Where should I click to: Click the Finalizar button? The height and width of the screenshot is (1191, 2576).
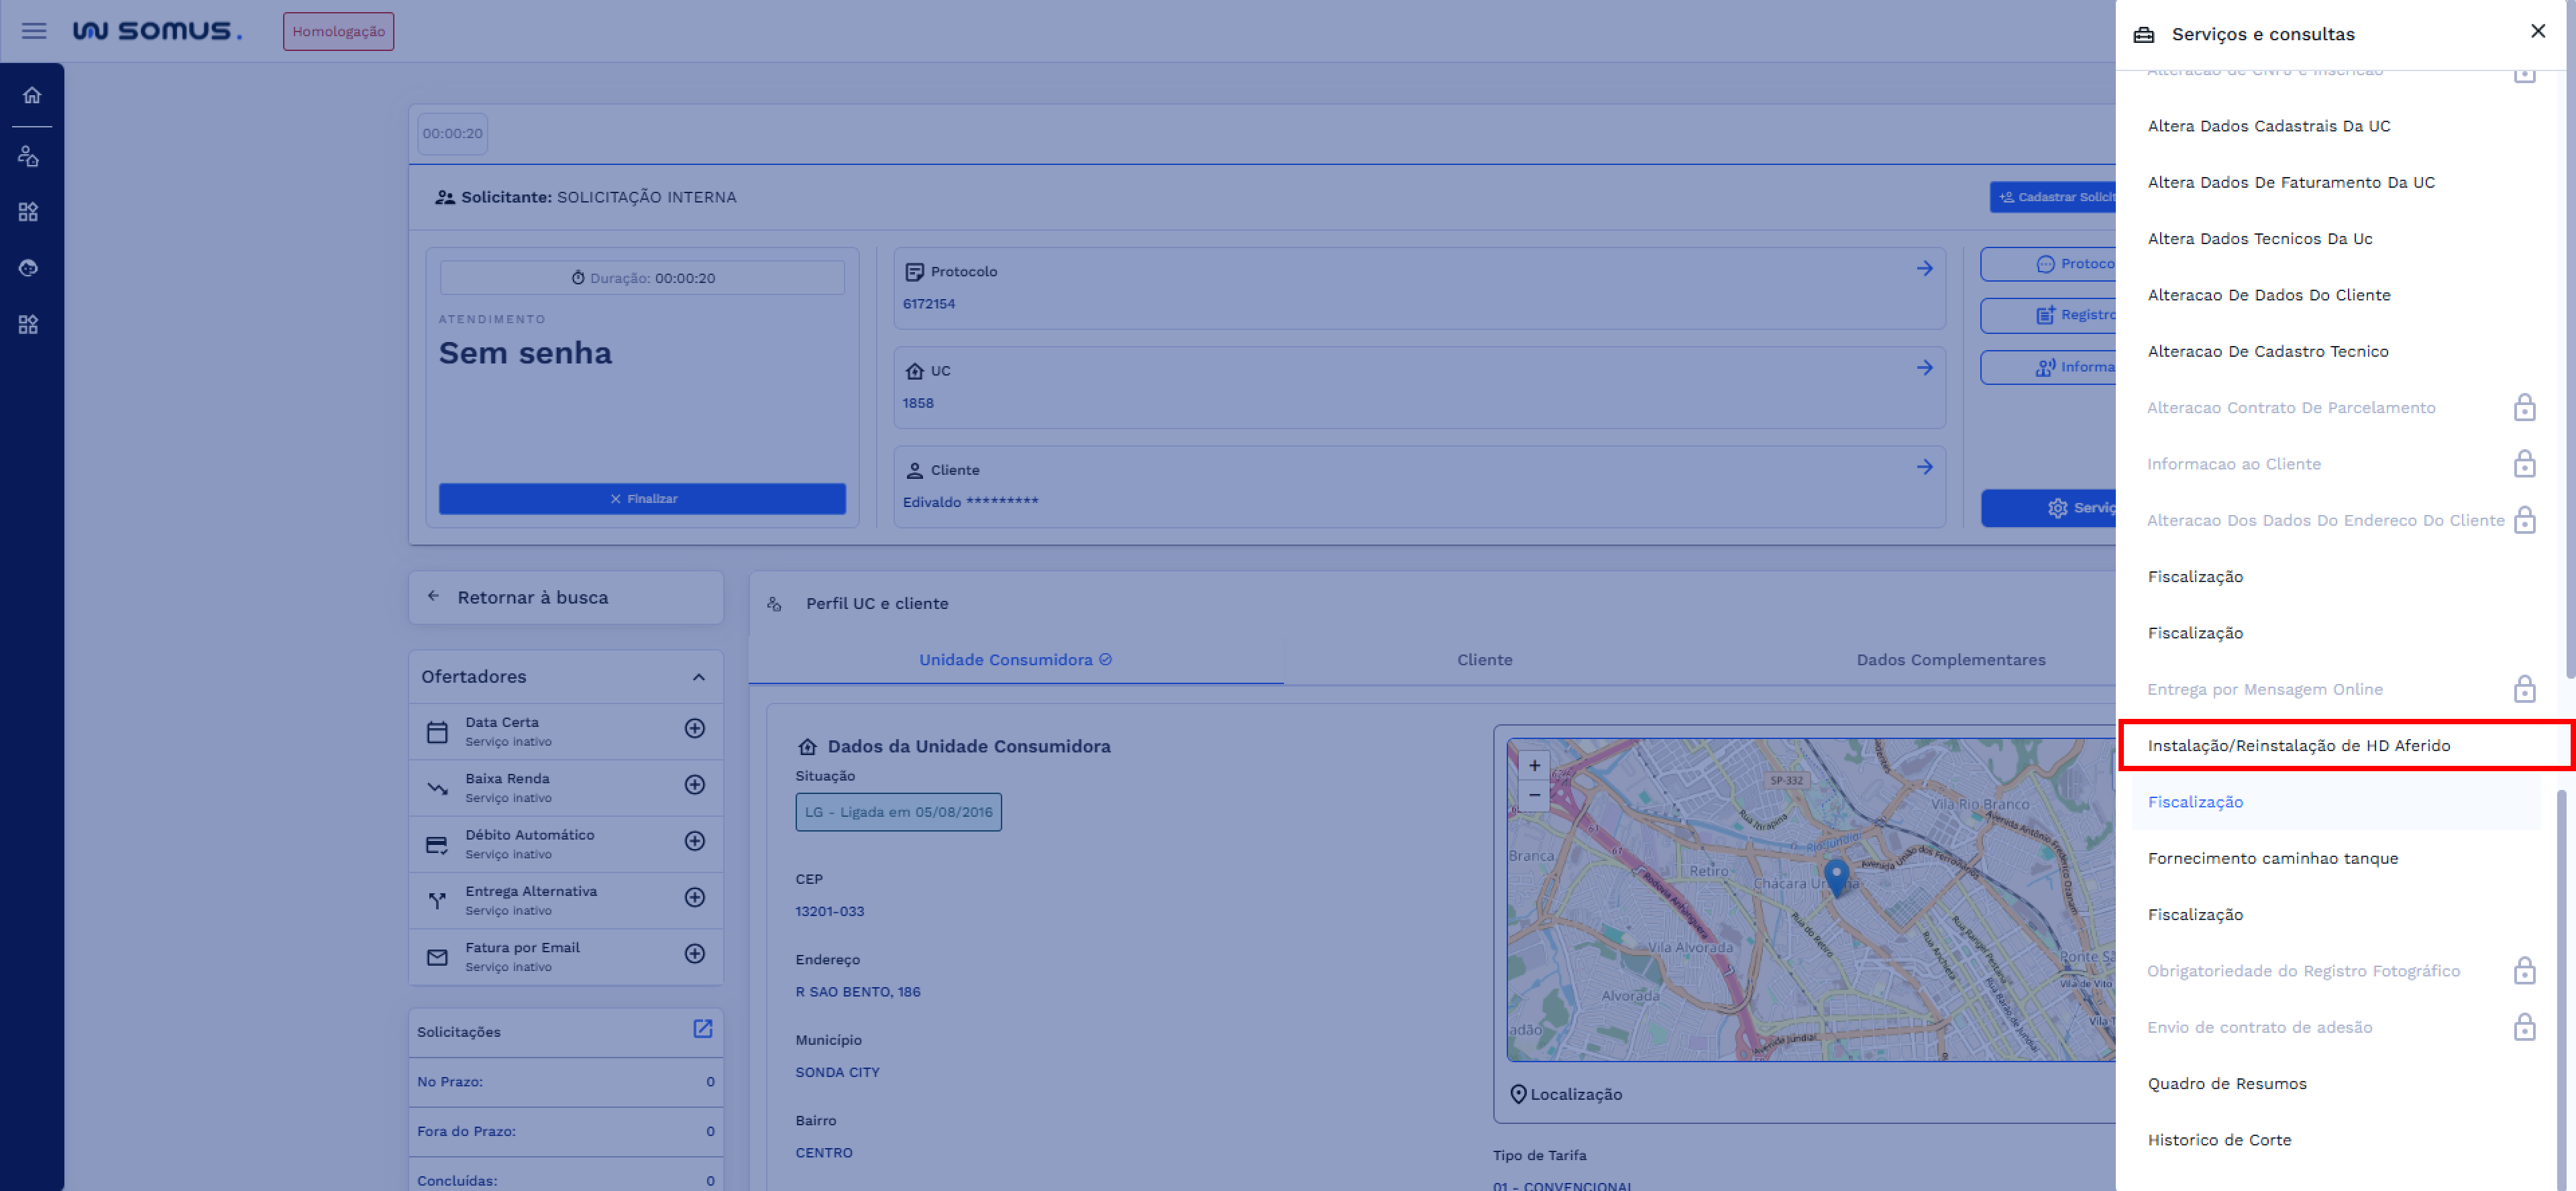(x=642, y=499)
